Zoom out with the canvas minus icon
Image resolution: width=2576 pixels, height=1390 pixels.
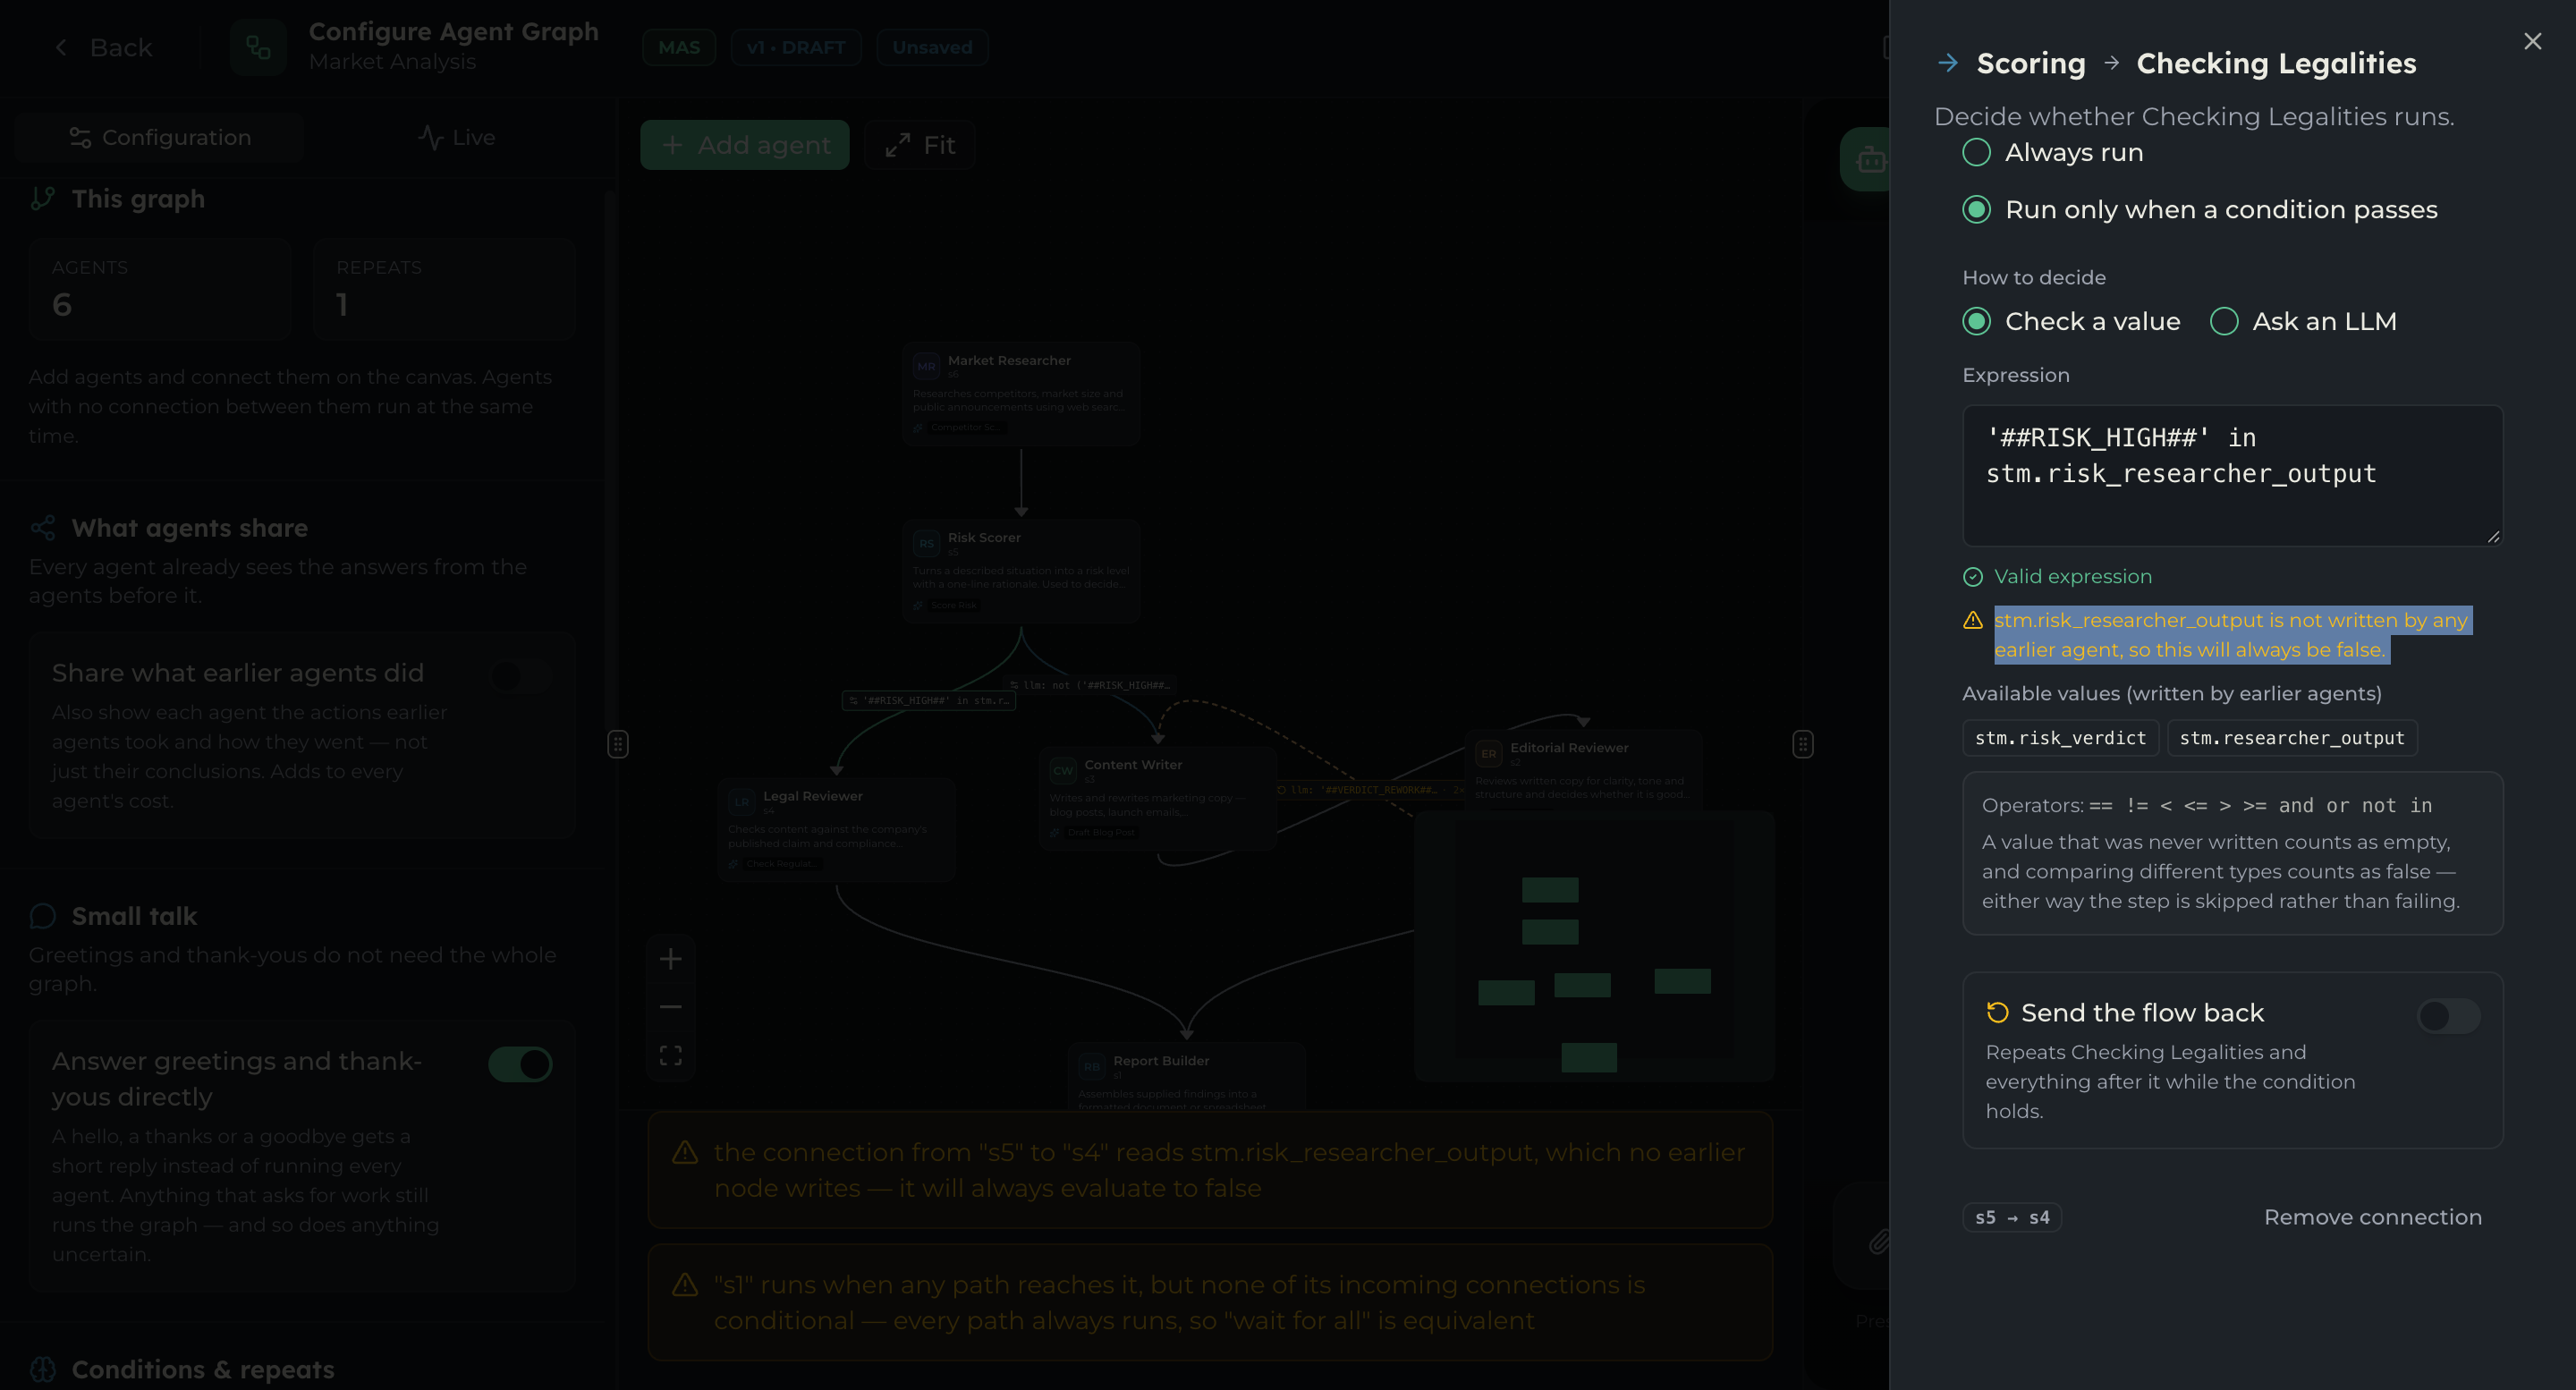(670, 1007)
